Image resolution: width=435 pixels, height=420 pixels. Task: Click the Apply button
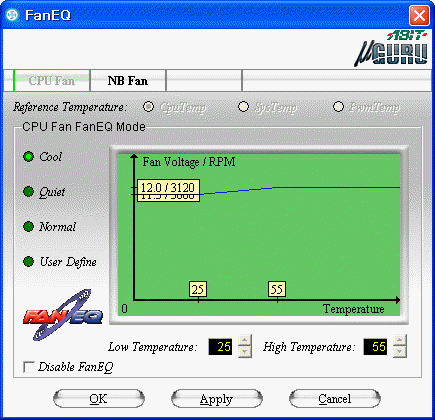click(217, 398)
